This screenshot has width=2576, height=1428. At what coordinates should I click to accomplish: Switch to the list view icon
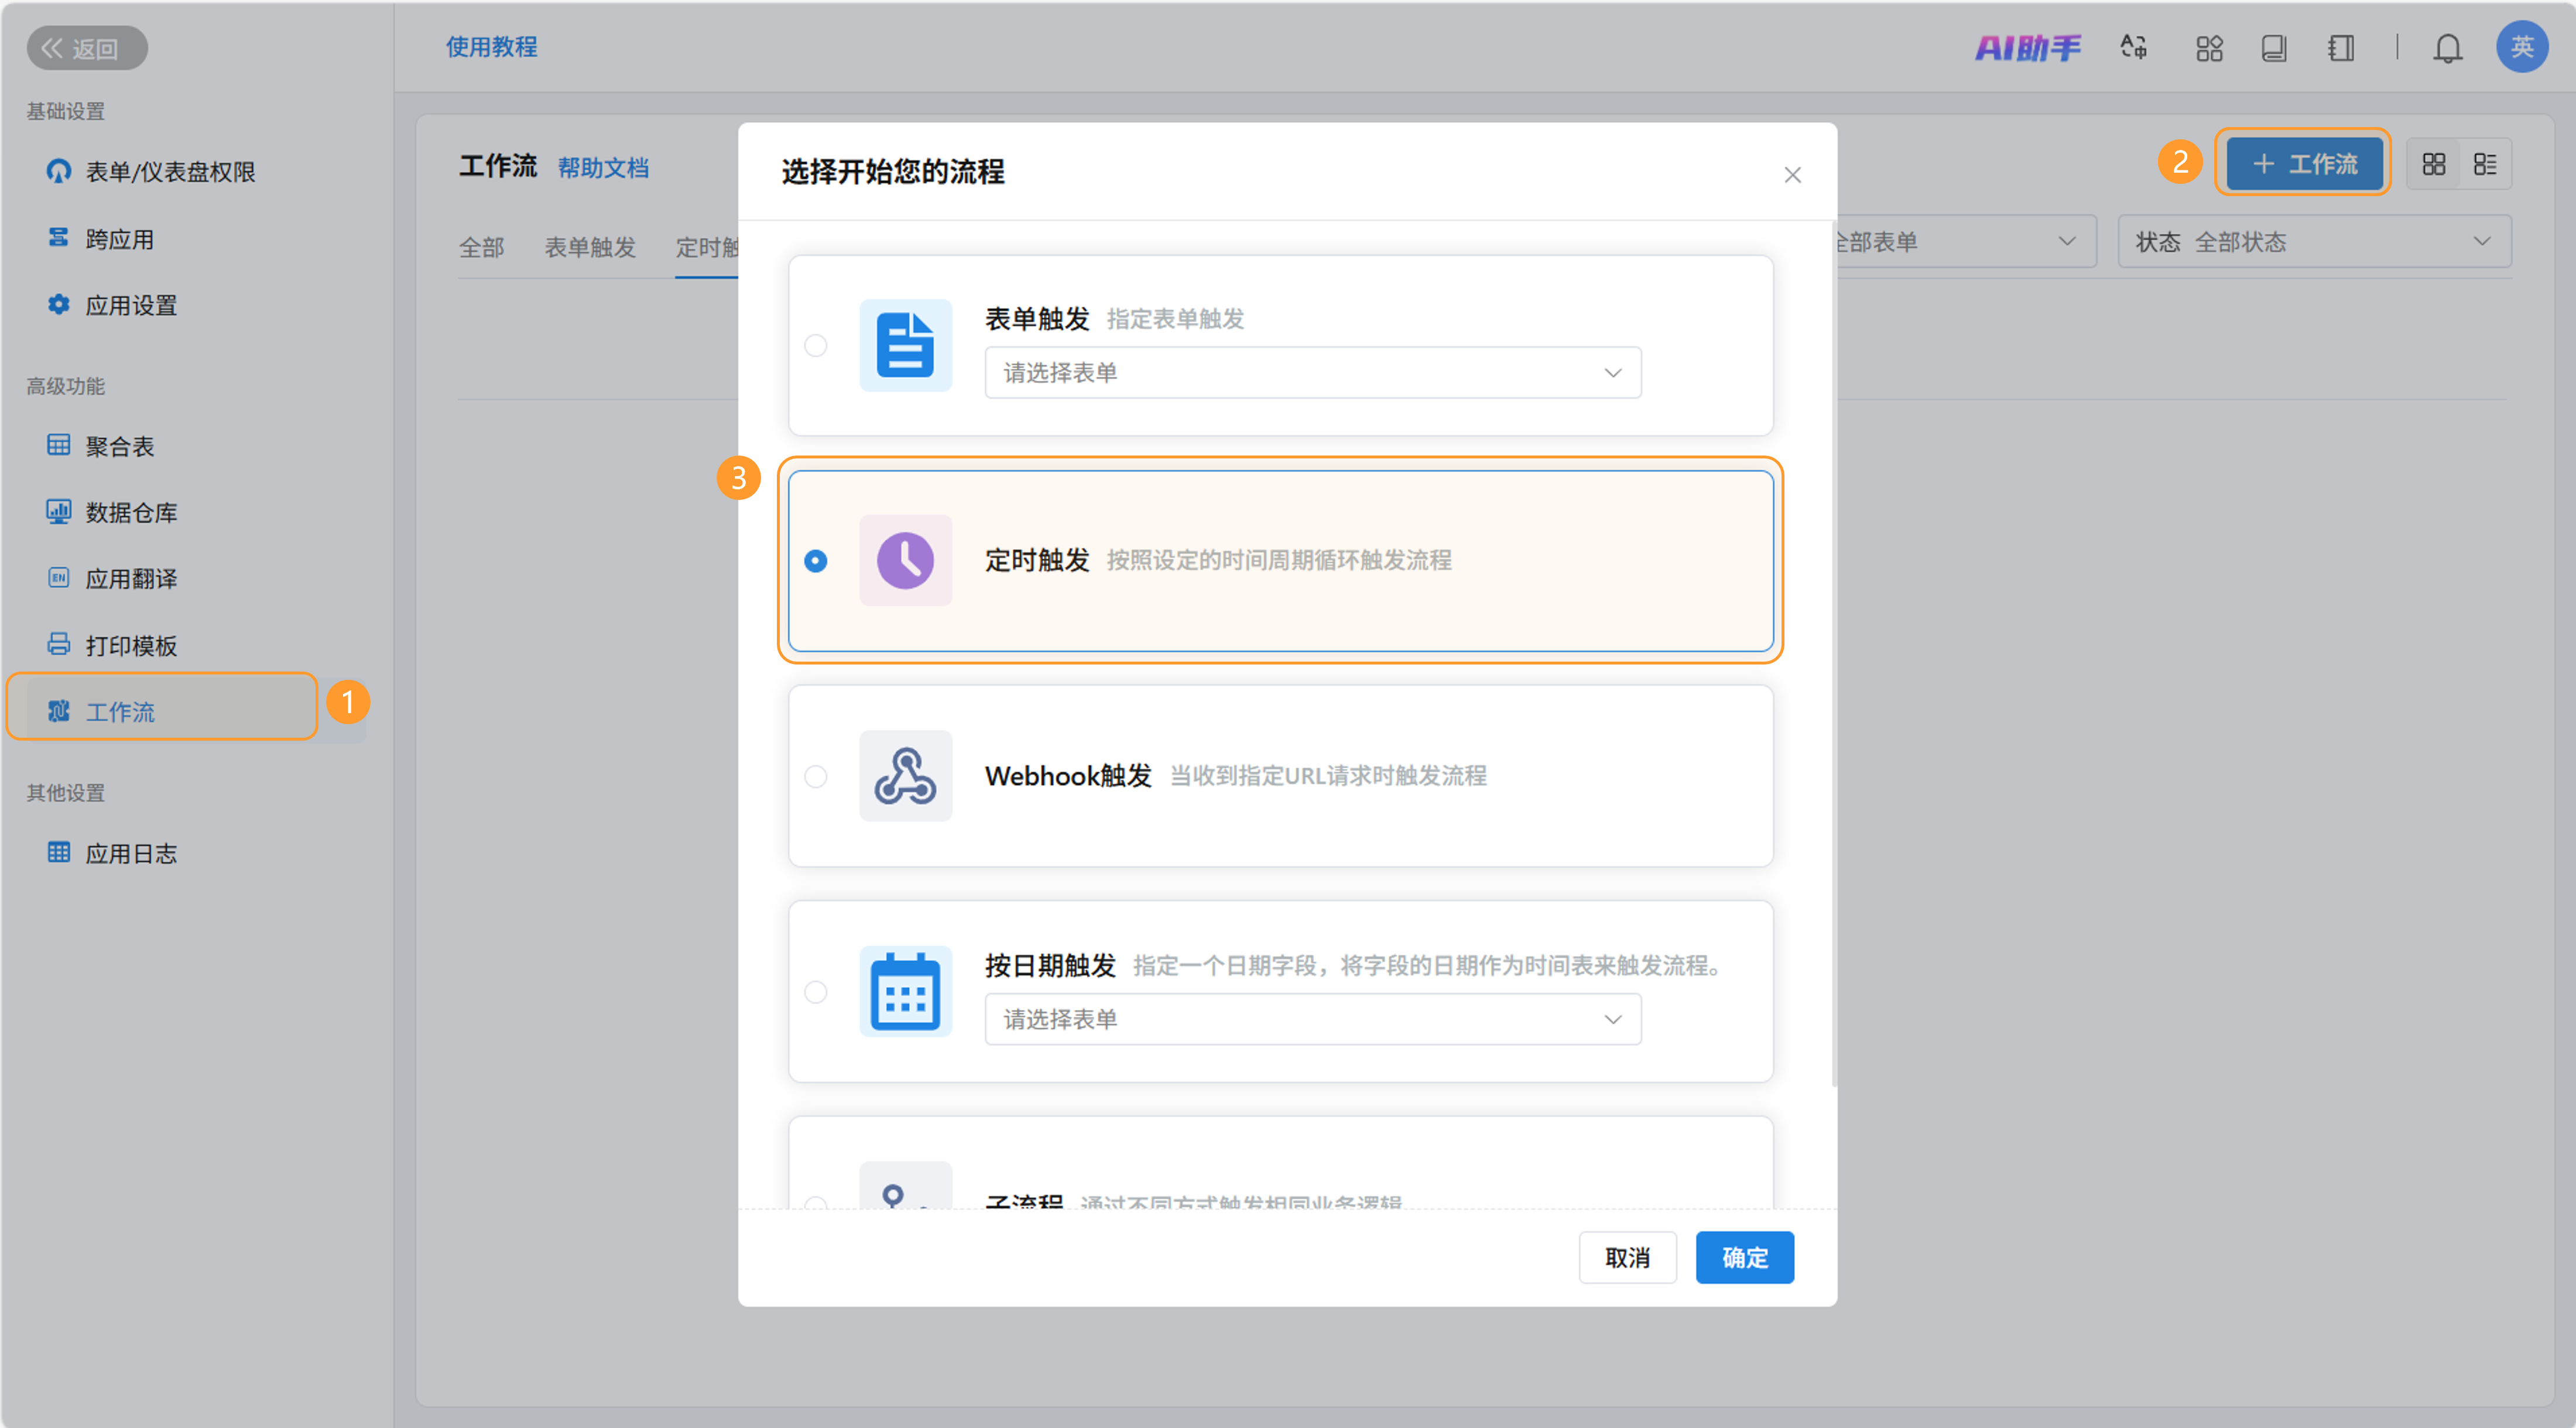[2484, 164]
